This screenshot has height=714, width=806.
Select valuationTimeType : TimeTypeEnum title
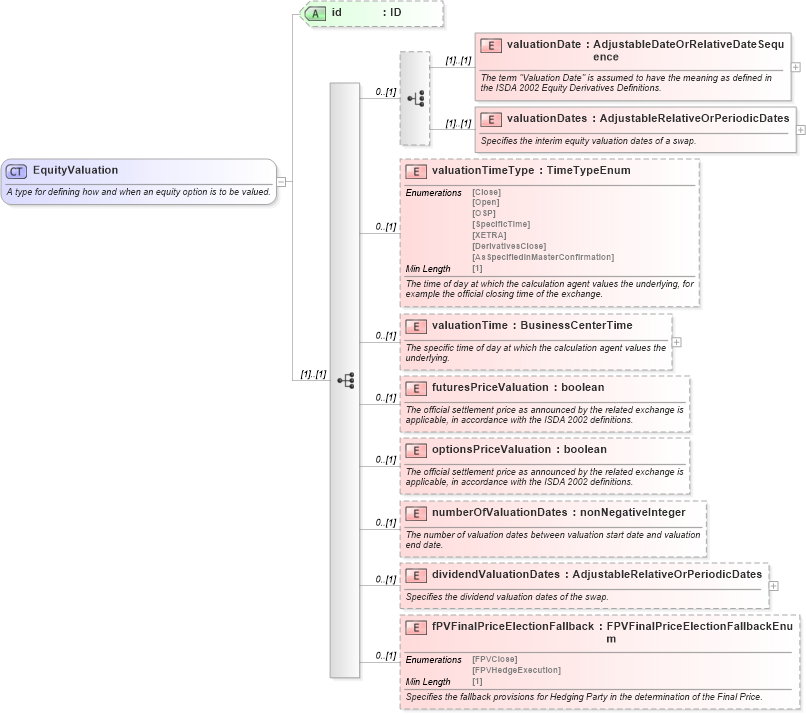pos(531,170)
